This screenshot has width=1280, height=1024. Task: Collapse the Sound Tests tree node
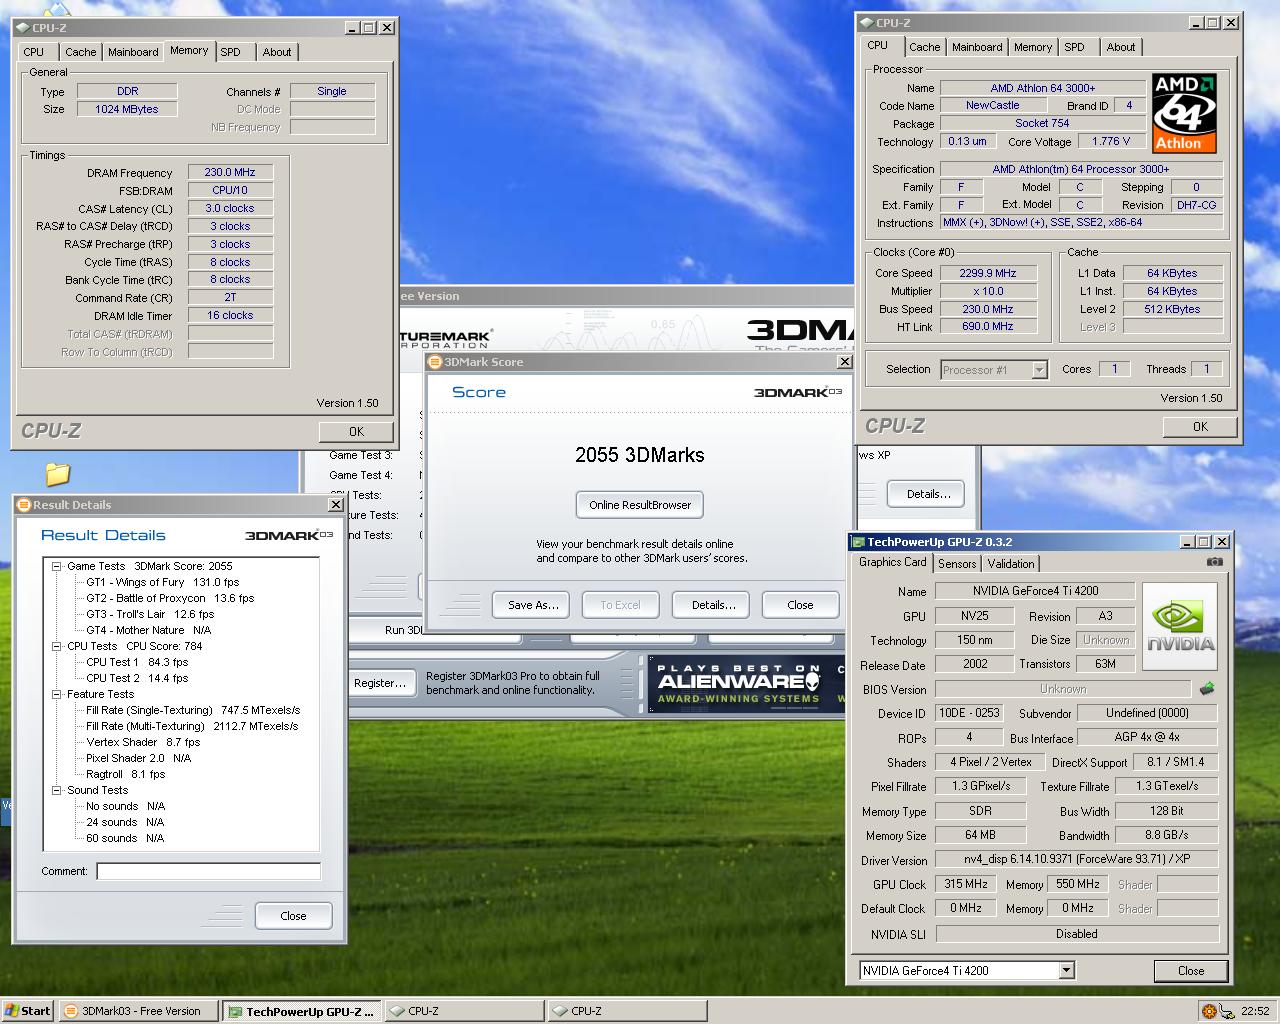coord(57,790)
